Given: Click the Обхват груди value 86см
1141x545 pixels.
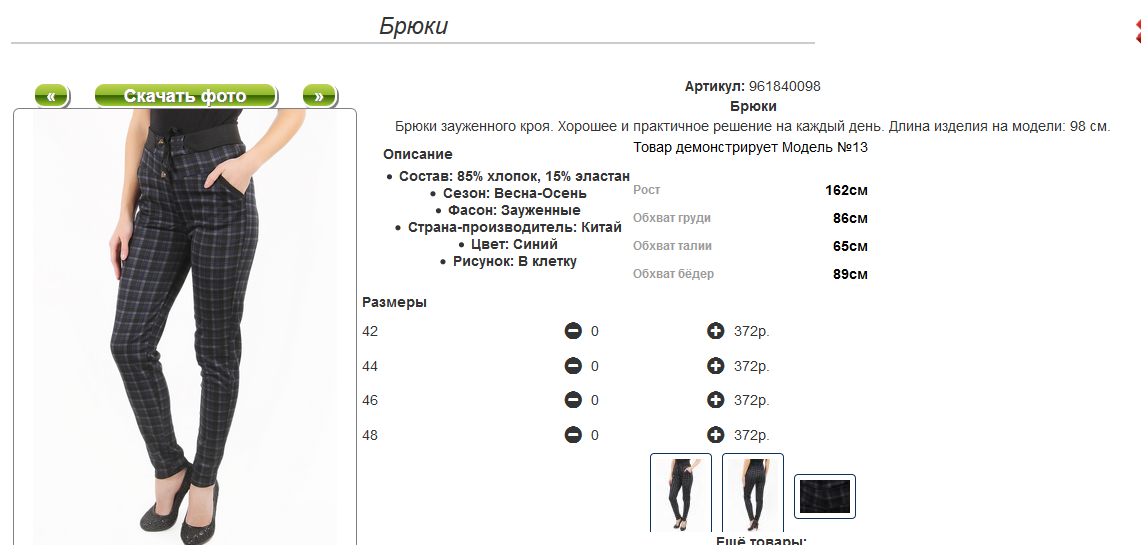Looking at the screenshot, I should (850, 218).
